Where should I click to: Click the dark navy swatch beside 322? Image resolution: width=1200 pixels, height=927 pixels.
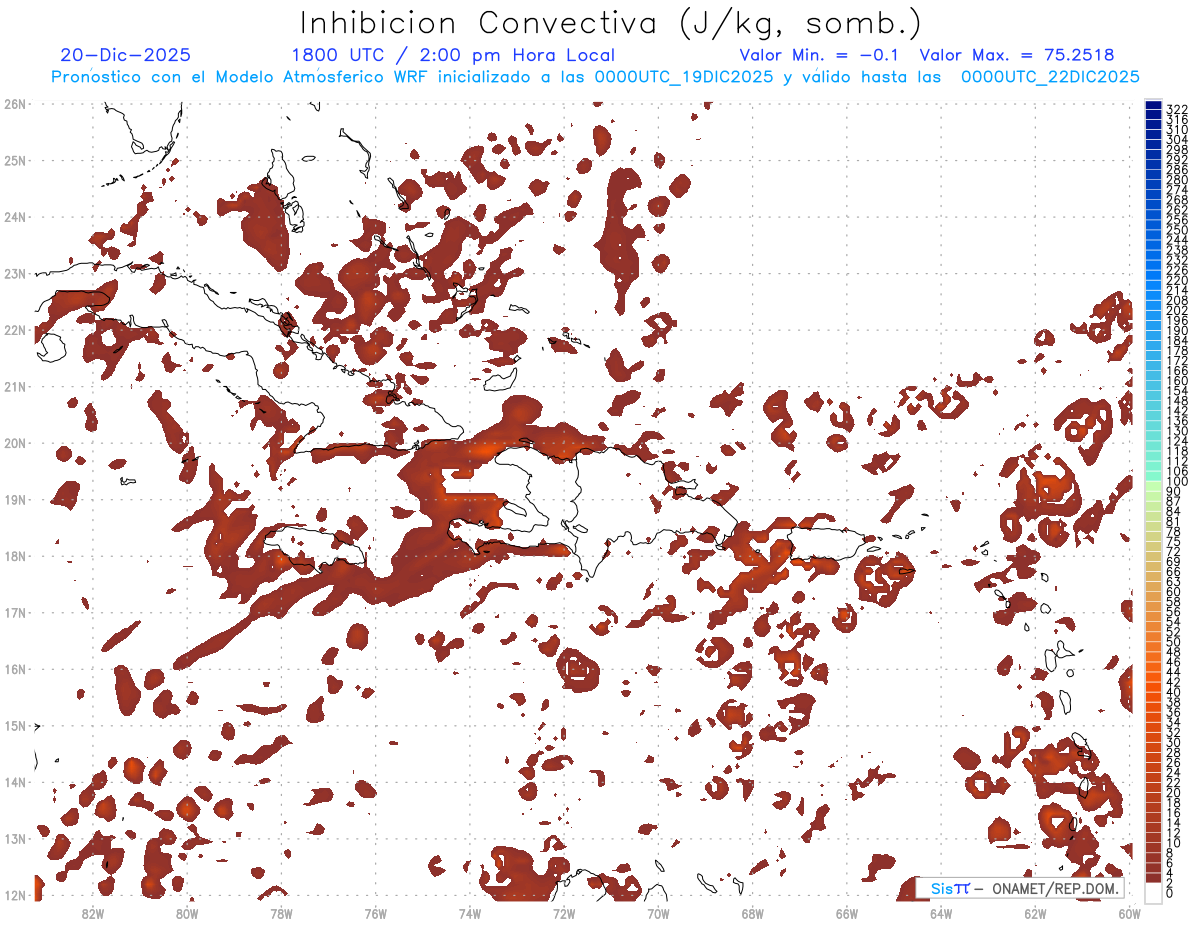pos(1153,104)
